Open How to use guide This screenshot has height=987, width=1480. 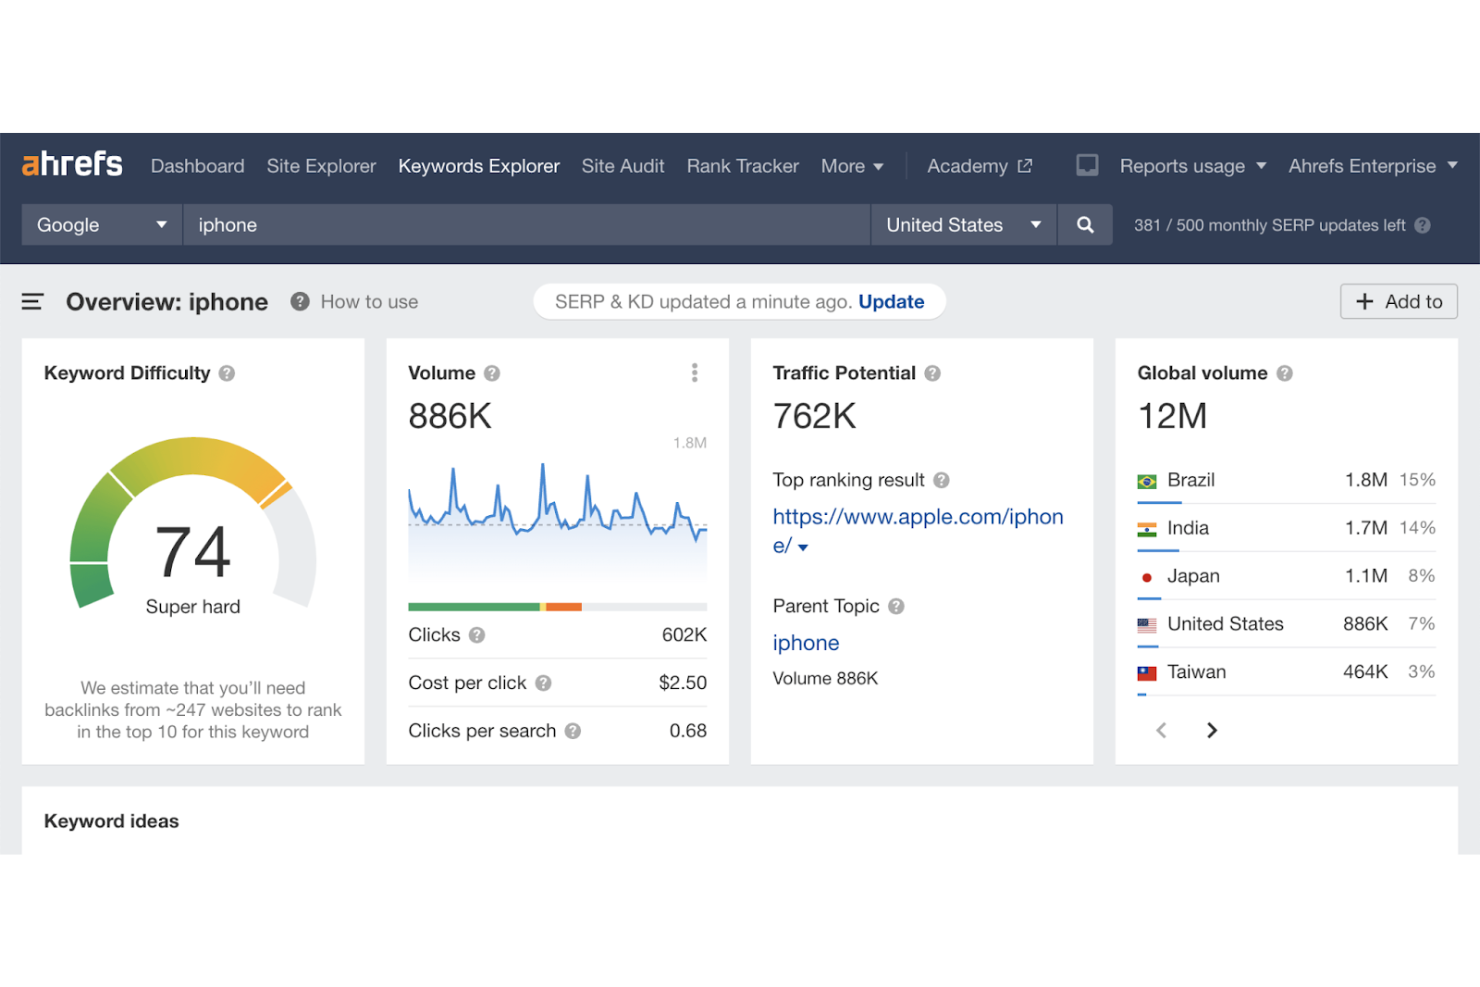369,301
